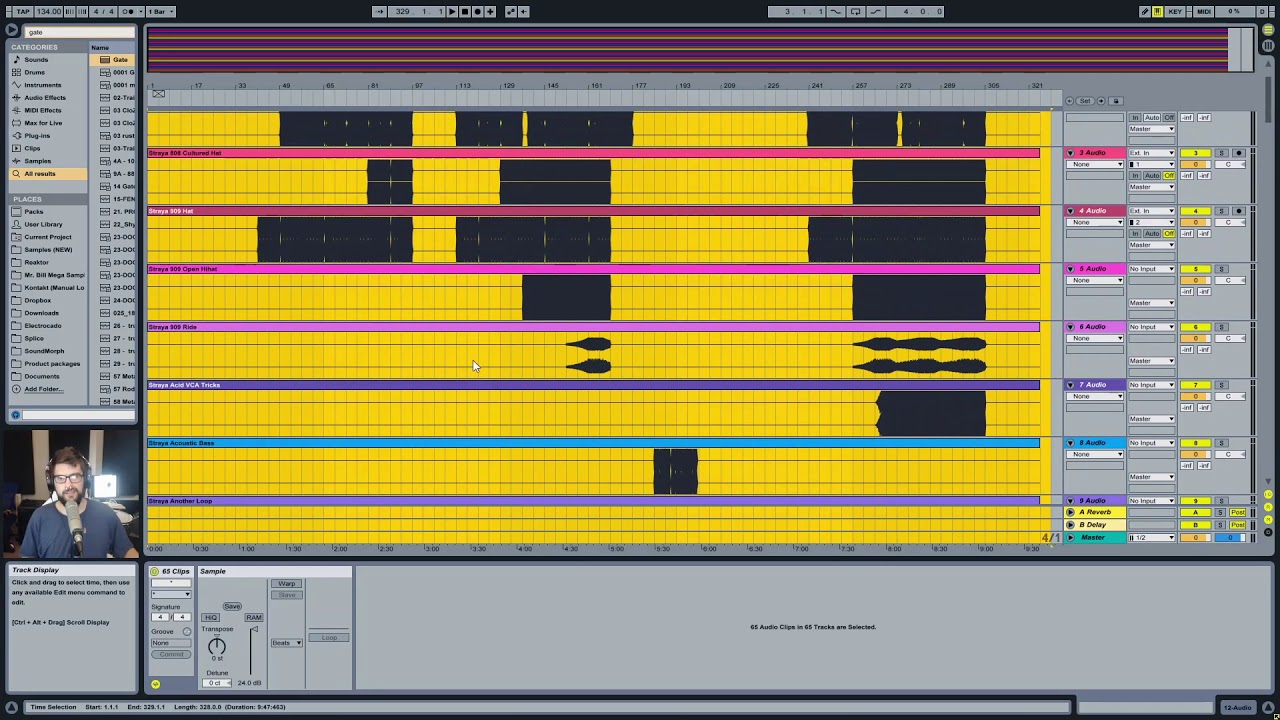
Task: Toggle Follow playback arrow button
Action: coord(379,11)
